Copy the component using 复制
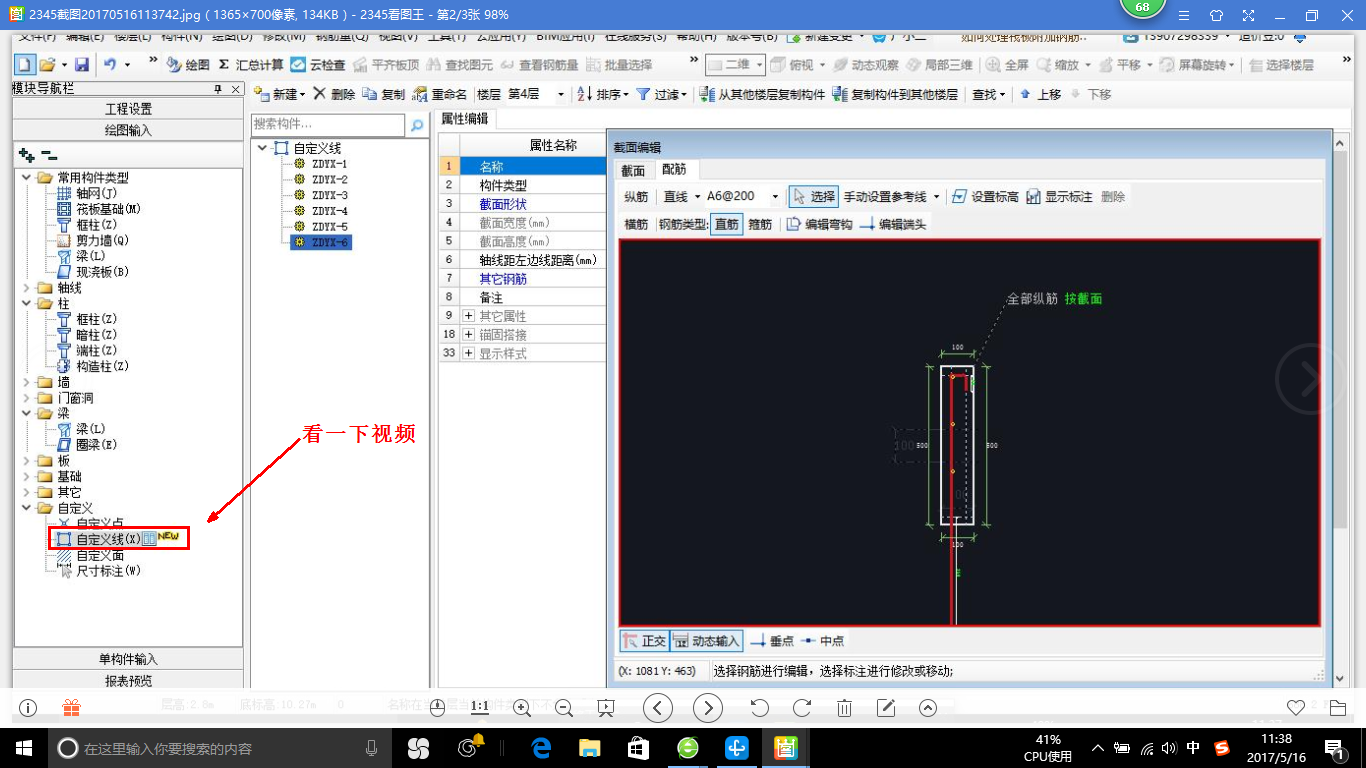1366x768 pixels. [384, 94]
